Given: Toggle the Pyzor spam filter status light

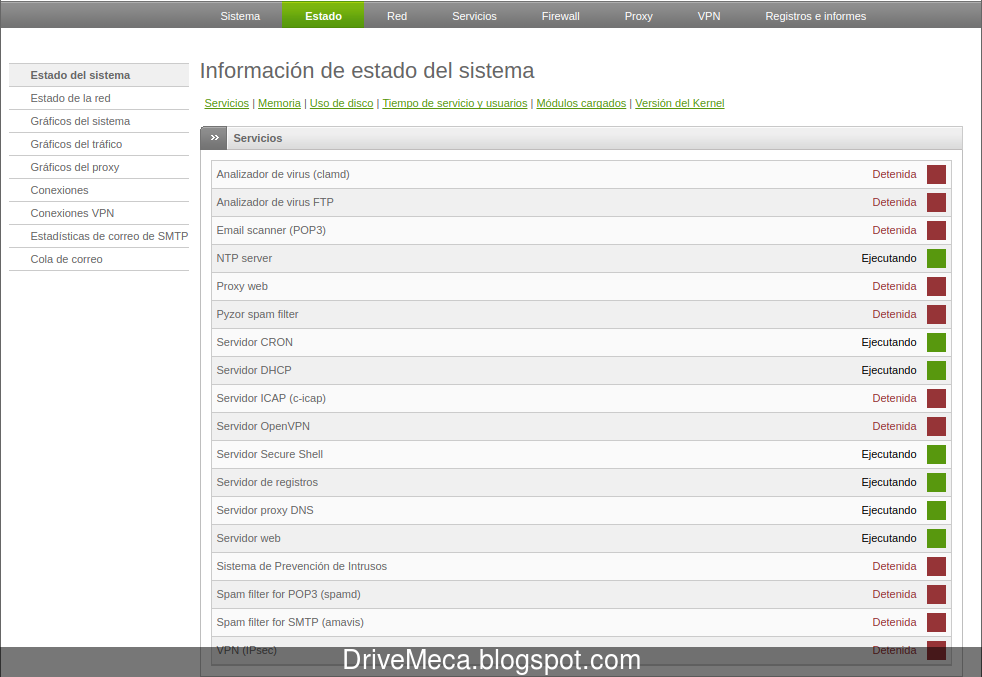Looking at the screenshot, I should tap(936, 314).
